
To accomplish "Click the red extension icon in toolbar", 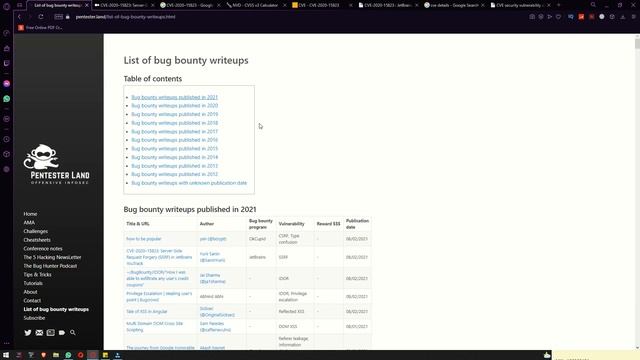I will [x=581, y=17].
